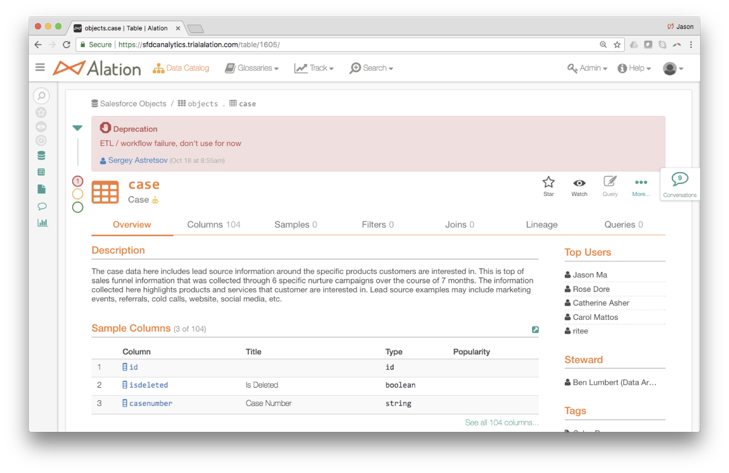Open the sidebar conversations bubble icon
This screenshot has width=729, height=473.
(42, 206)
